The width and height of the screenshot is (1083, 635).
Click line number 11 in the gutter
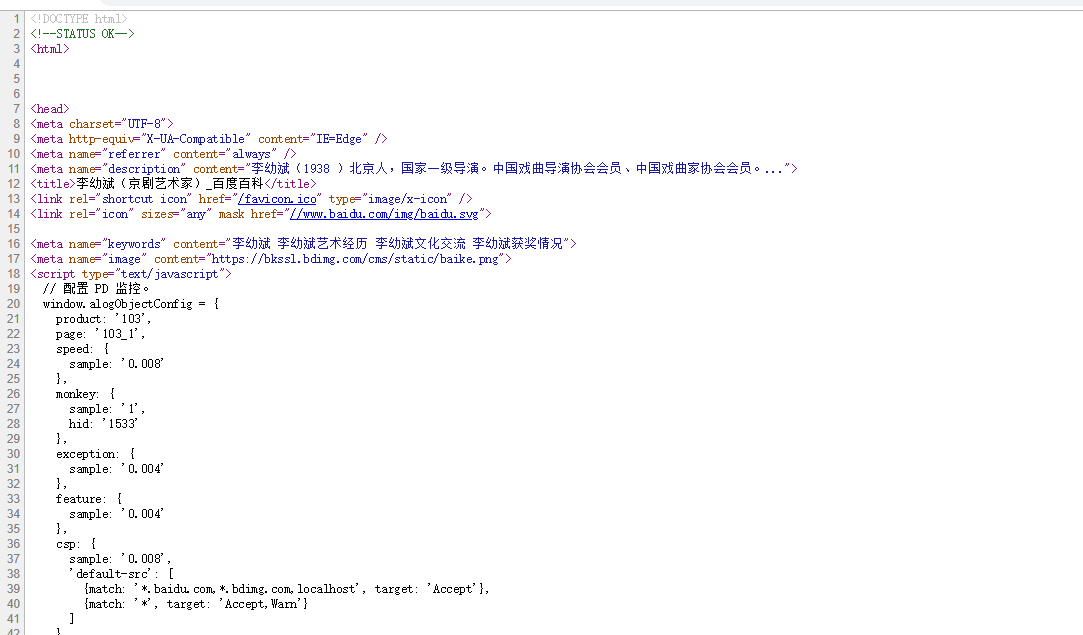pyautogui.click(x=13, y=169)
